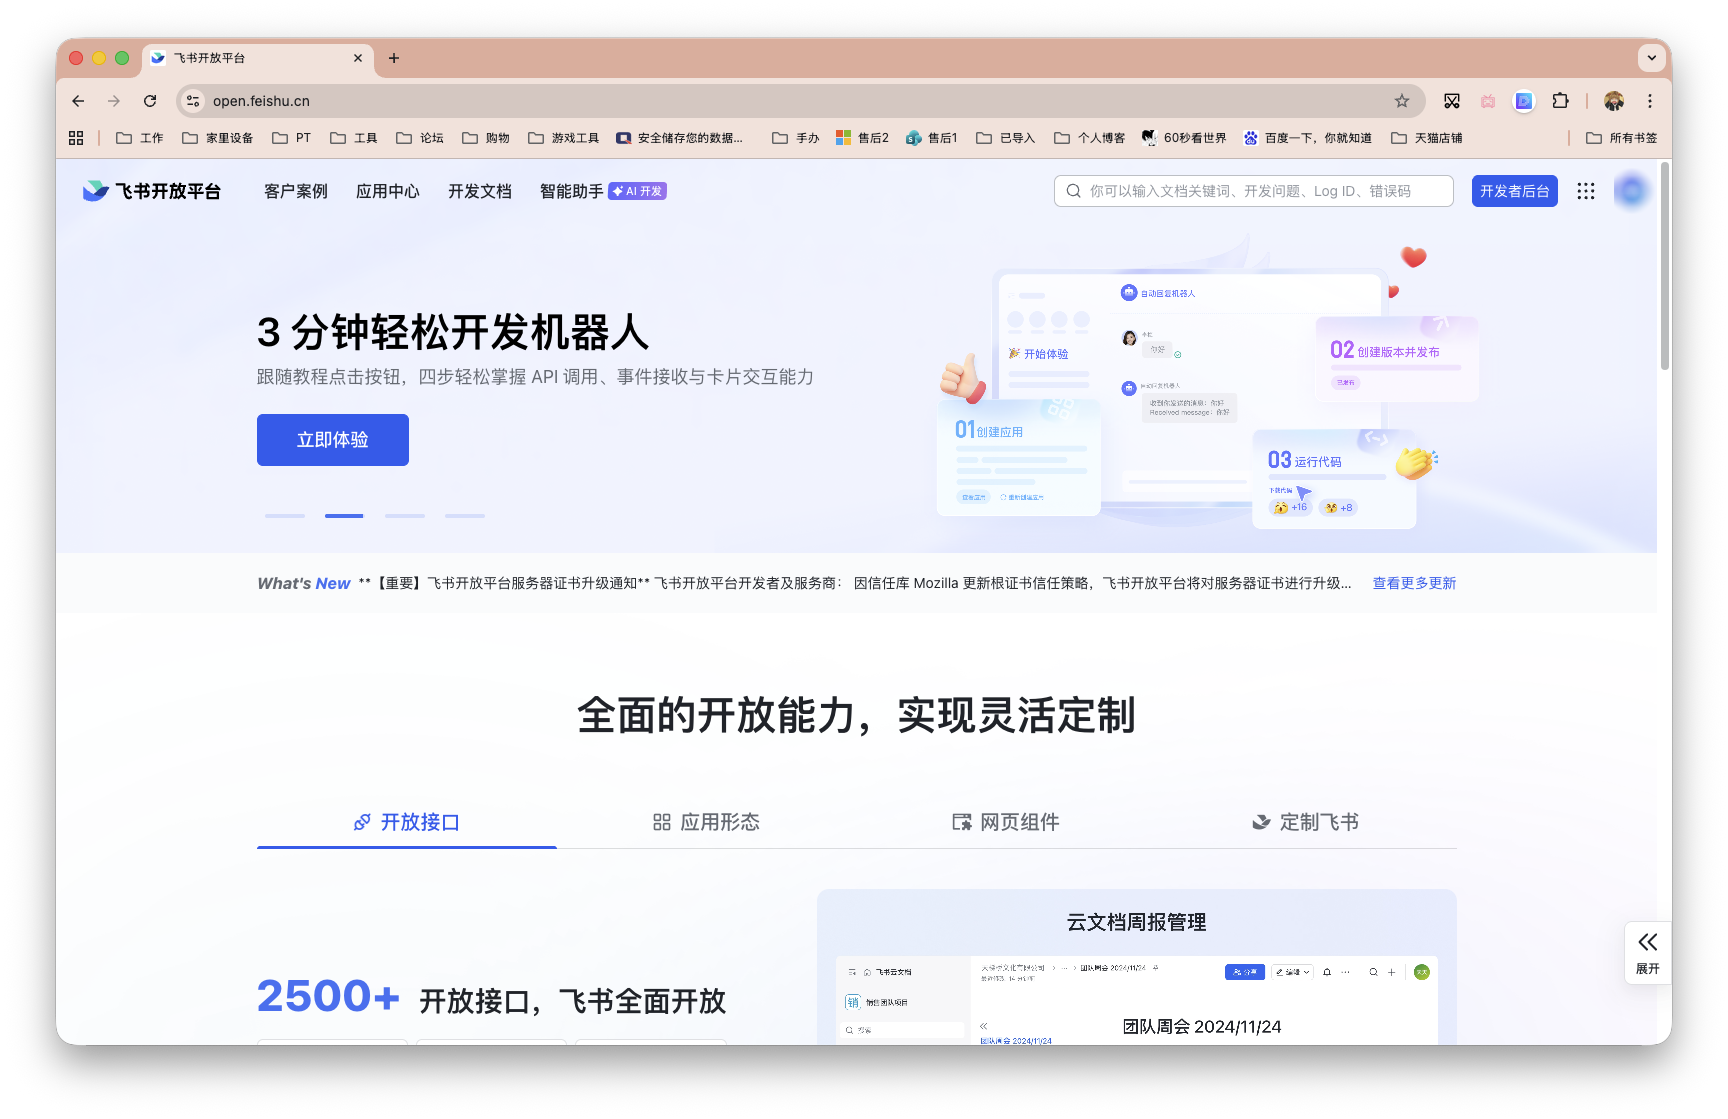Activate the fourth carousel dot
This screenshot has height=1119, width=1728.
[464, 516]
